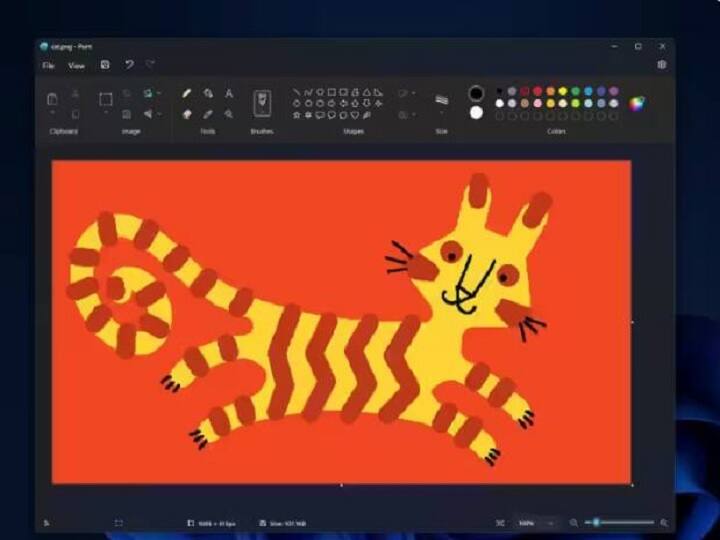This screenshot has width=720, height=540.
Task: Click the Crop icon
Action: point(127,94)
